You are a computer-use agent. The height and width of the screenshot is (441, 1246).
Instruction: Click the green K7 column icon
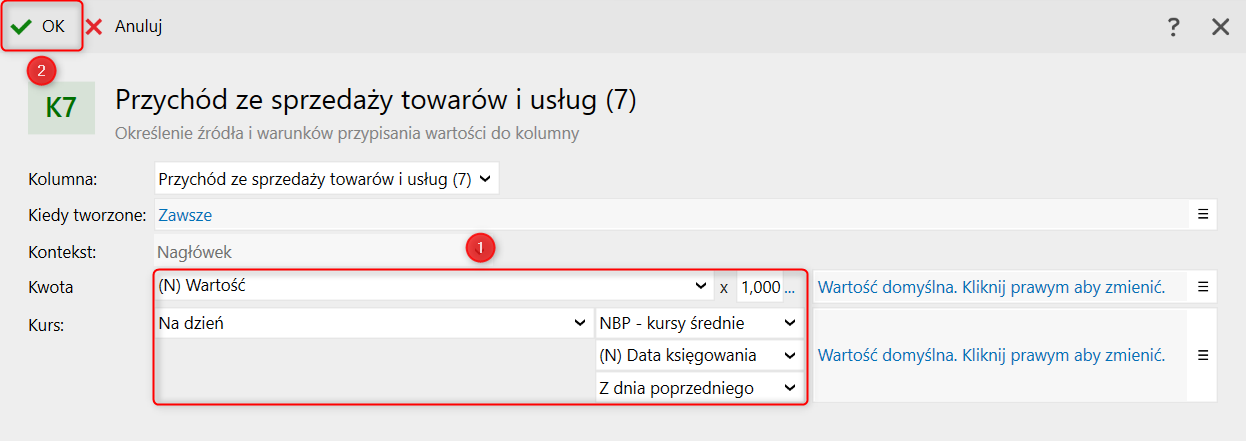click(x=61, y=108)
